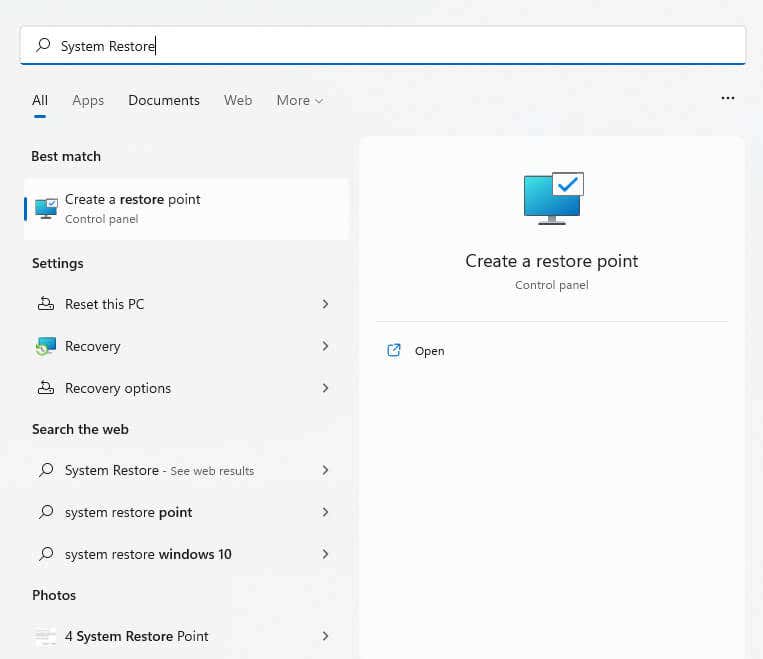Click the Photos section heading
Screen dimensions: 763x659
pos(54,595)
